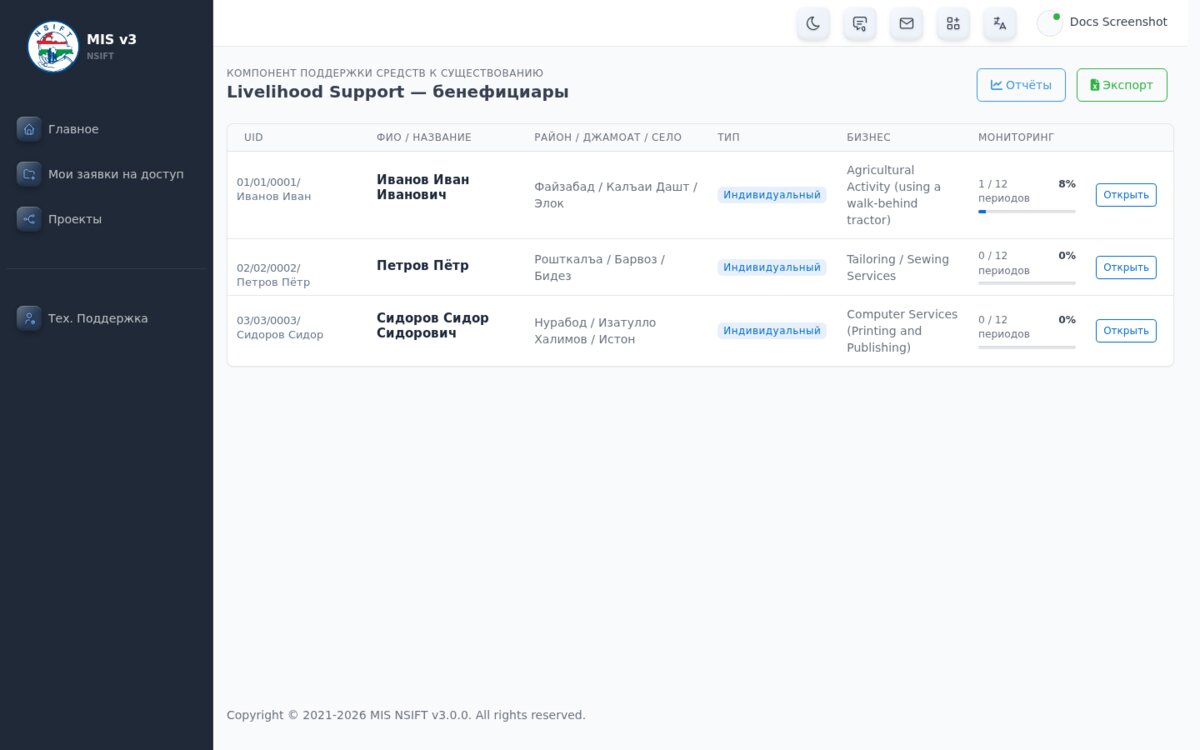
Task: Click UID 01/01/0001/ Иванов Иван
Action: [274, 189]
